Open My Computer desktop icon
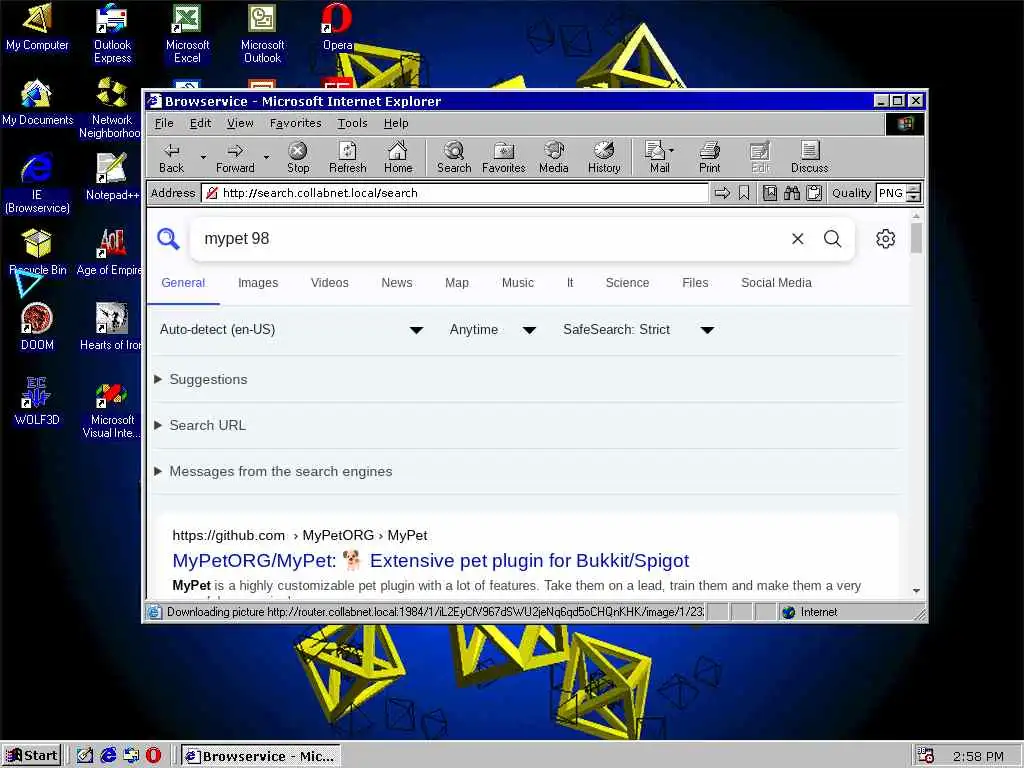This screenshot has height=768, width=1024. [37, 27]
